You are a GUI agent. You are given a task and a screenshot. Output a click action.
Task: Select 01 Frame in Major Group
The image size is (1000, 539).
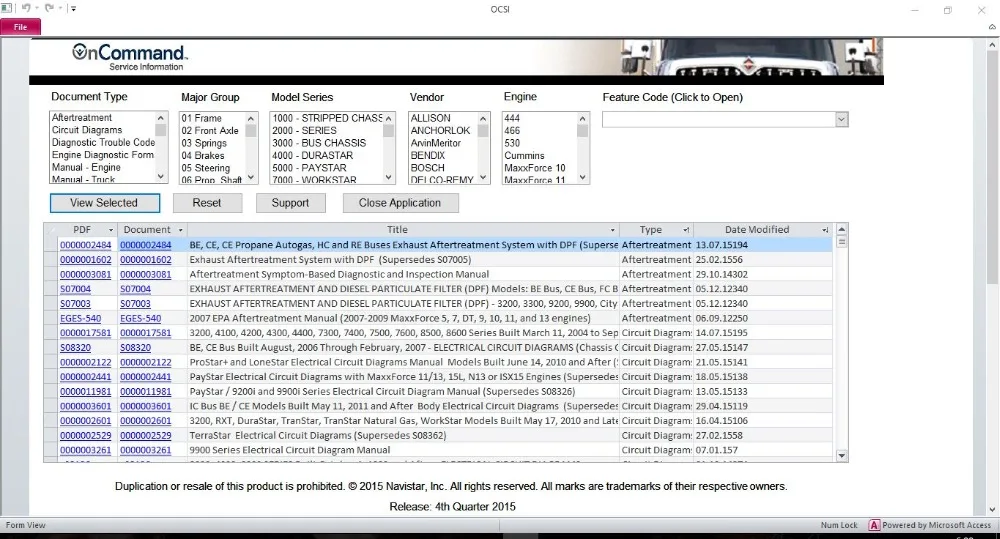tap(202, 118)
